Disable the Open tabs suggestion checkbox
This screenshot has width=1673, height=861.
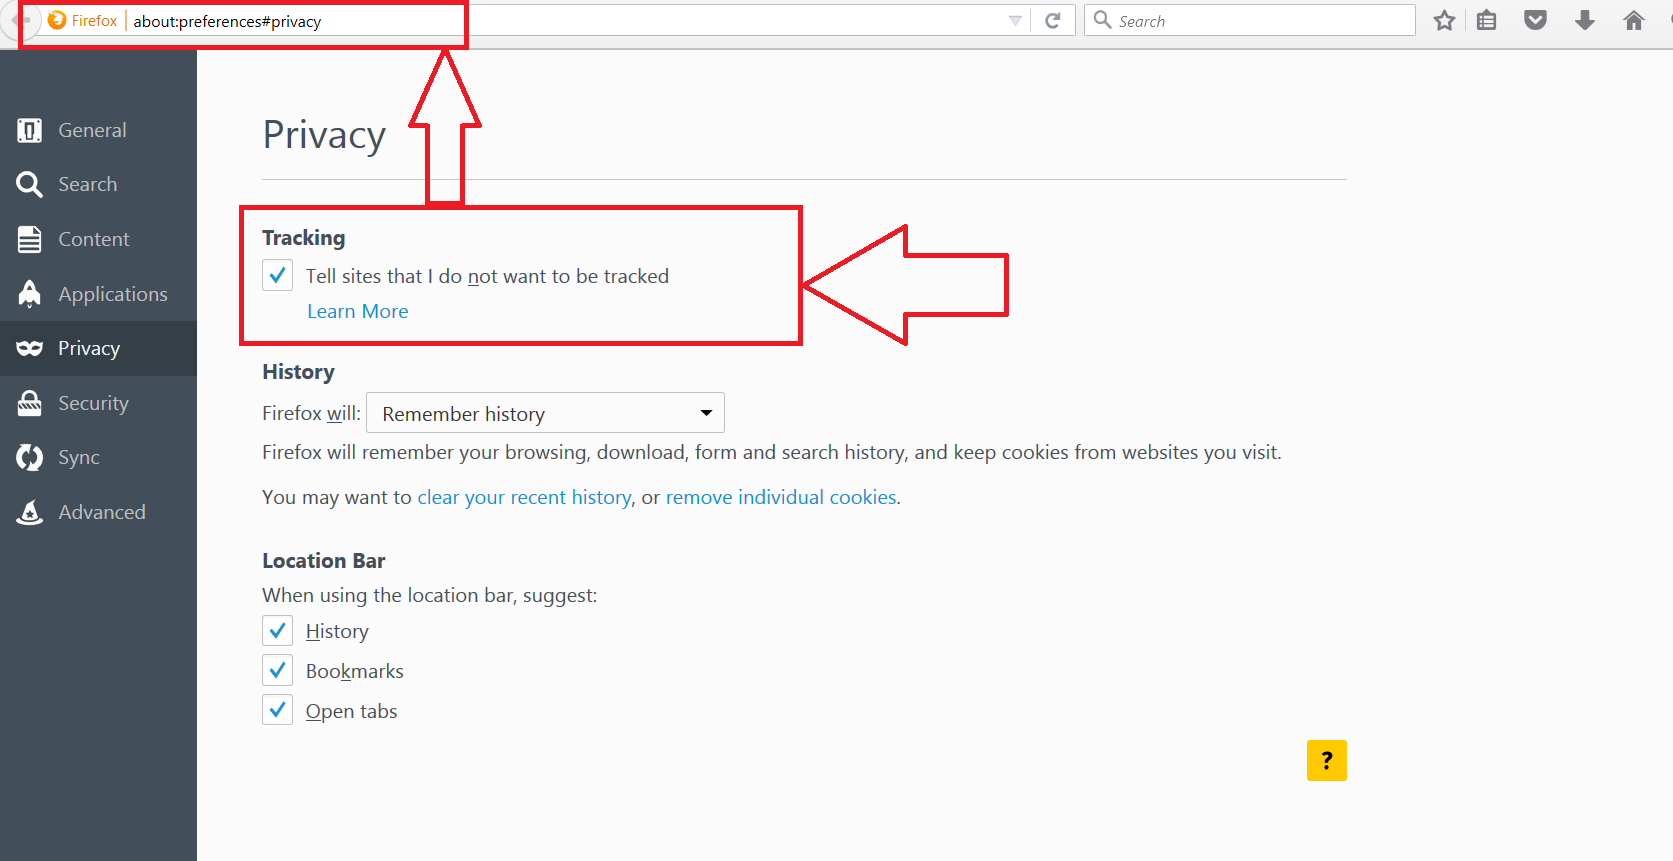(x=278, y=711)
